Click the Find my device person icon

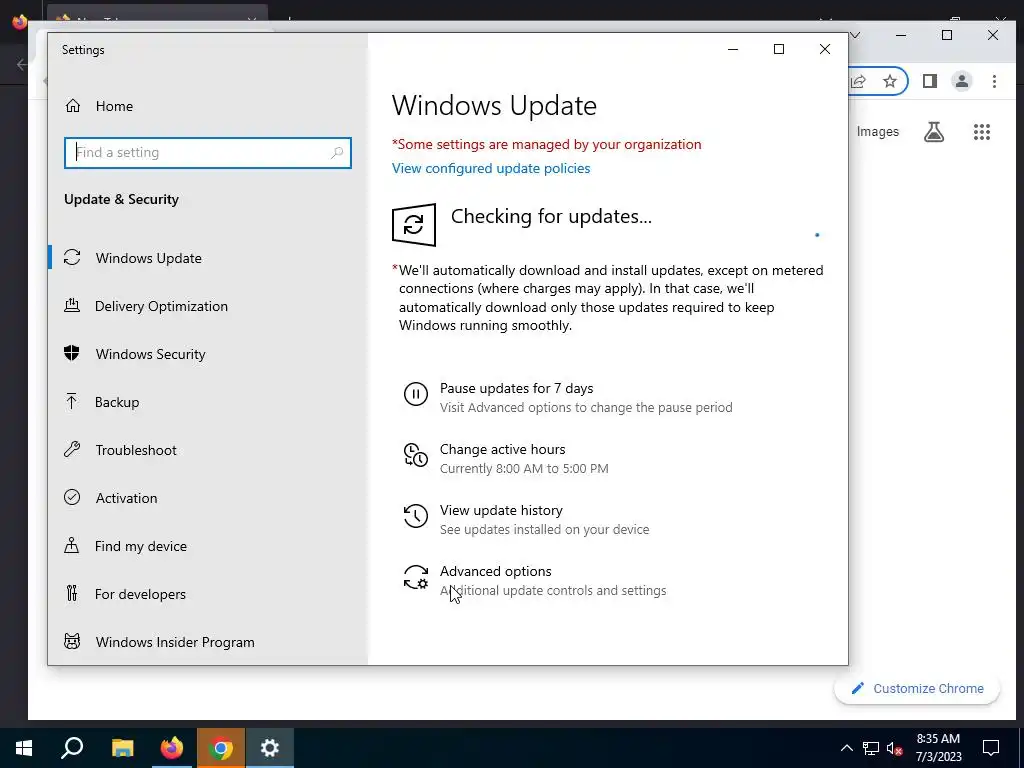coord(72,545)
